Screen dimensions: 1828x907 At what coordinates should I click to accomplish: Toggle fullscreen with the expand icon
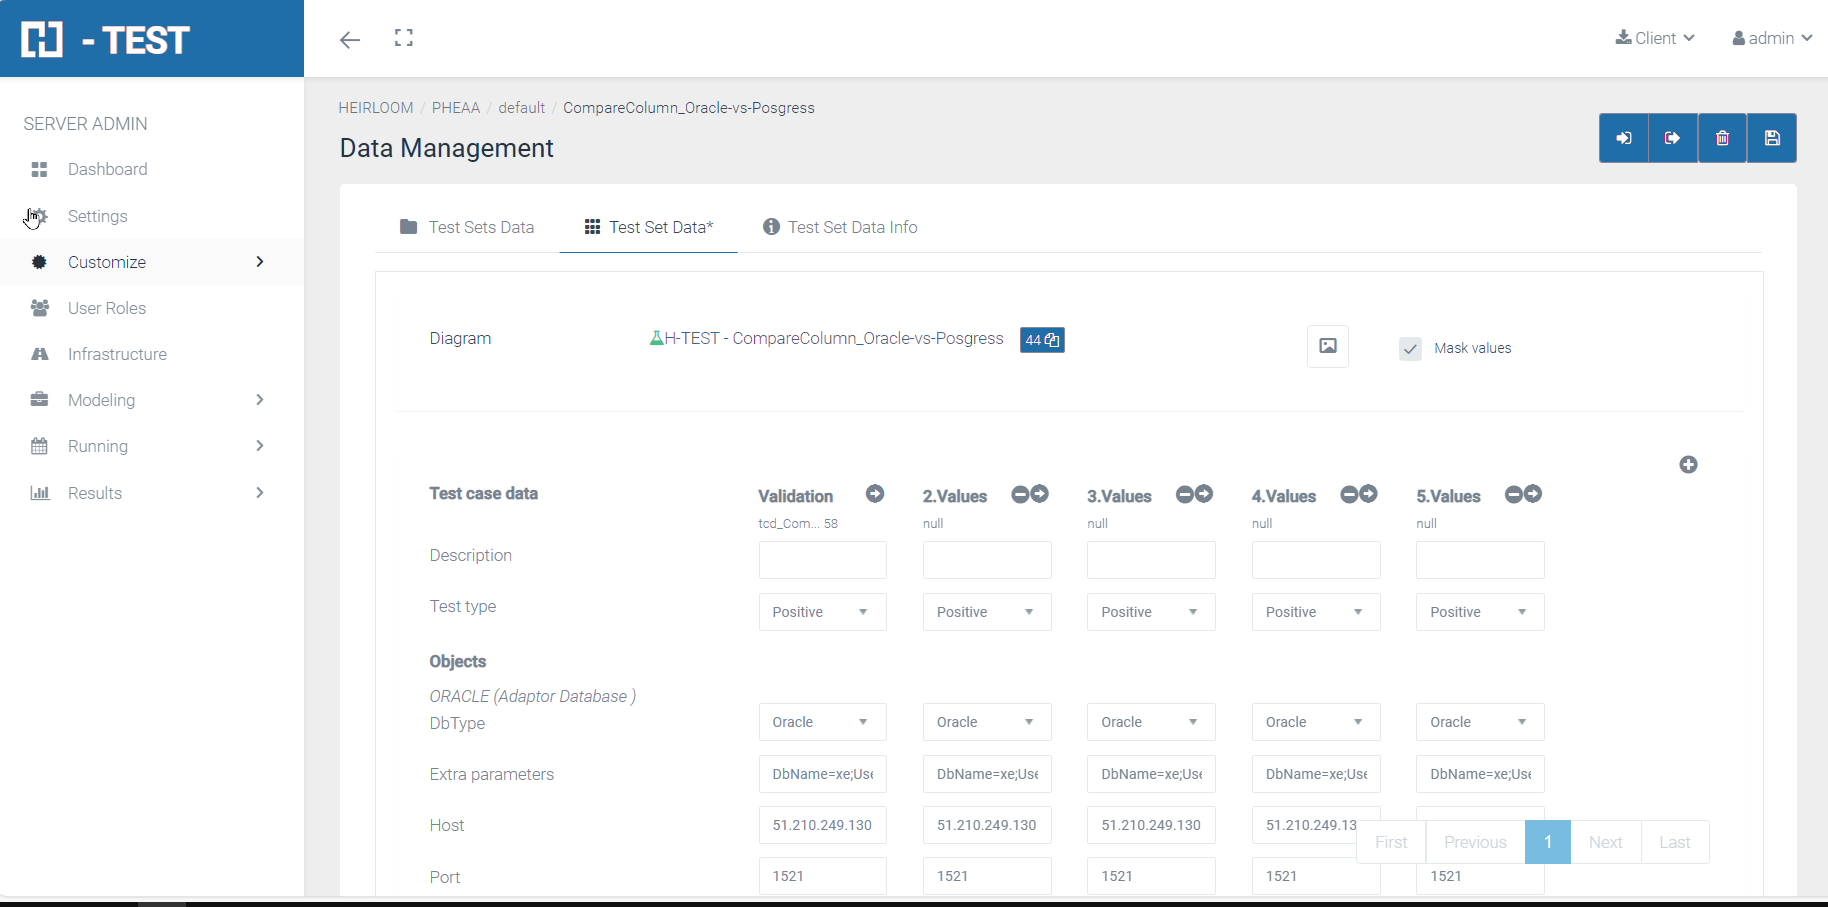tap(404, 38)
